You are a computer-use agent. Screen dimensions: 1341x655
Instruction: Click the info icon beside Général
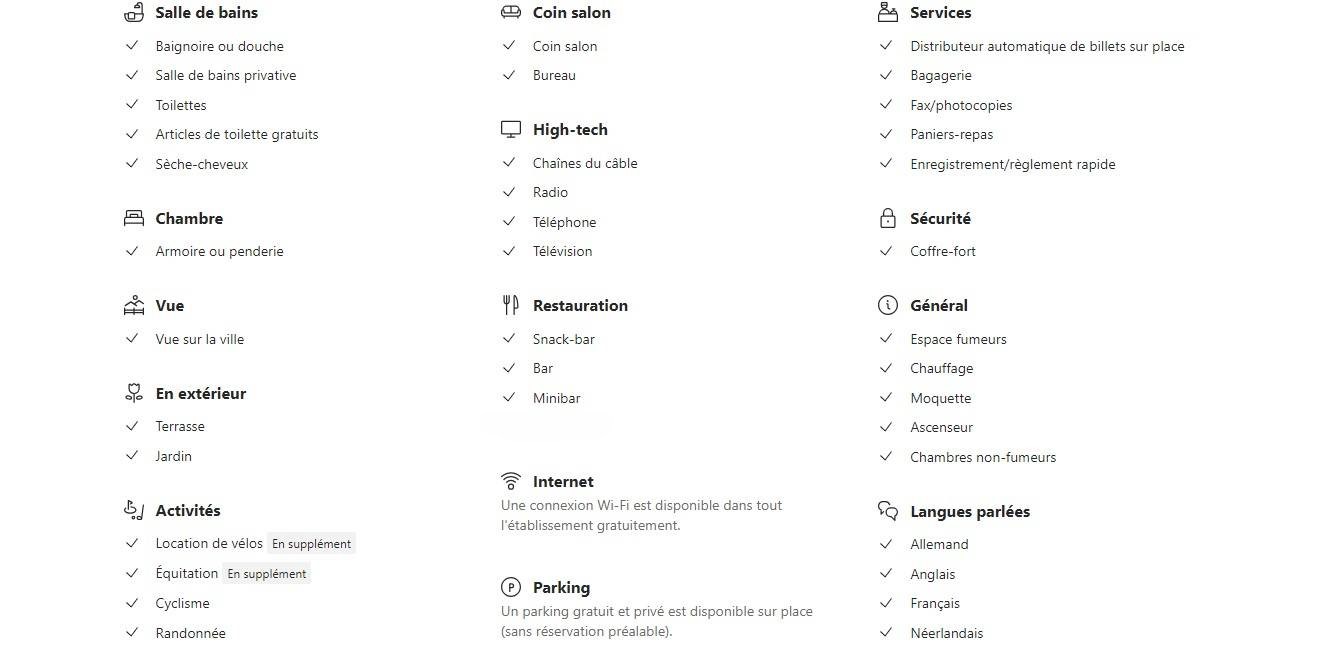887,305
